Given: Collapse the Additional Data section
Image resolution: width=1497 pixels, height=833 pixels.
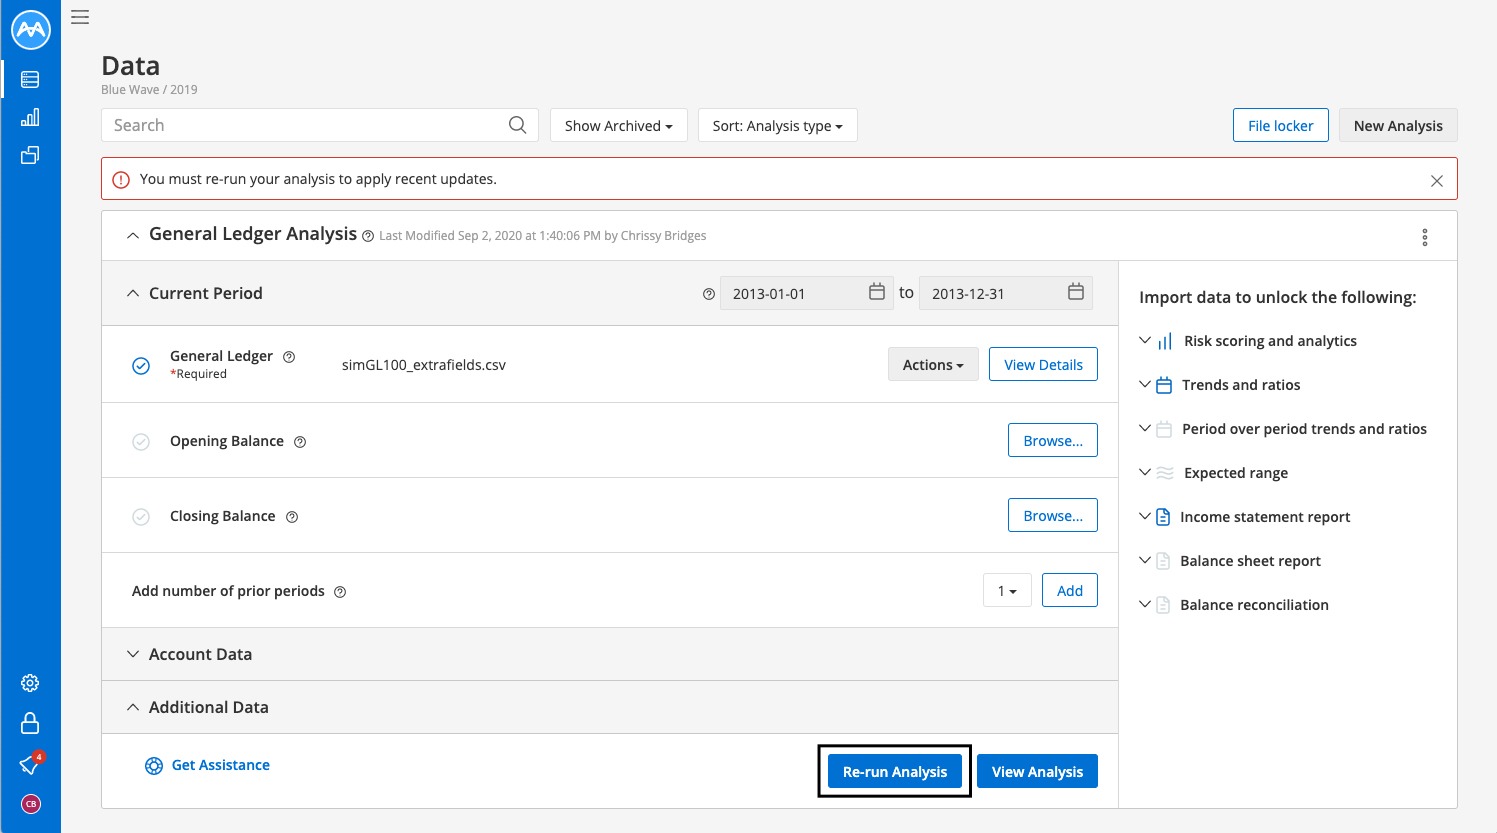Looking at the screenshot, I should [133, 707].
